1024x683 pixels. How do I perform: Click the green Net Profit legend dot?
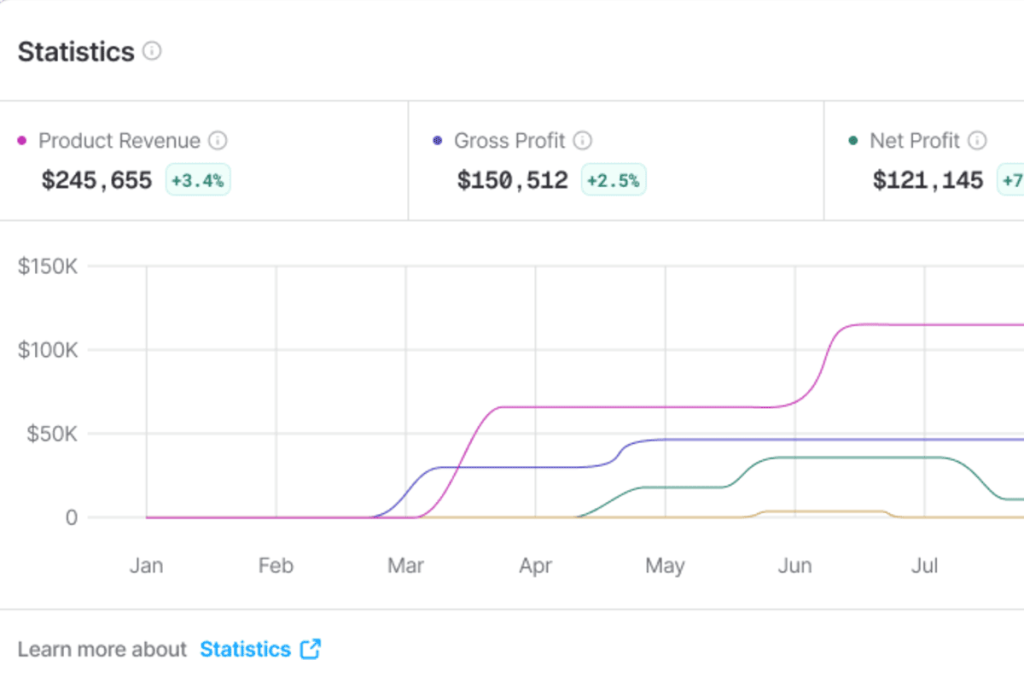(853, 141)
